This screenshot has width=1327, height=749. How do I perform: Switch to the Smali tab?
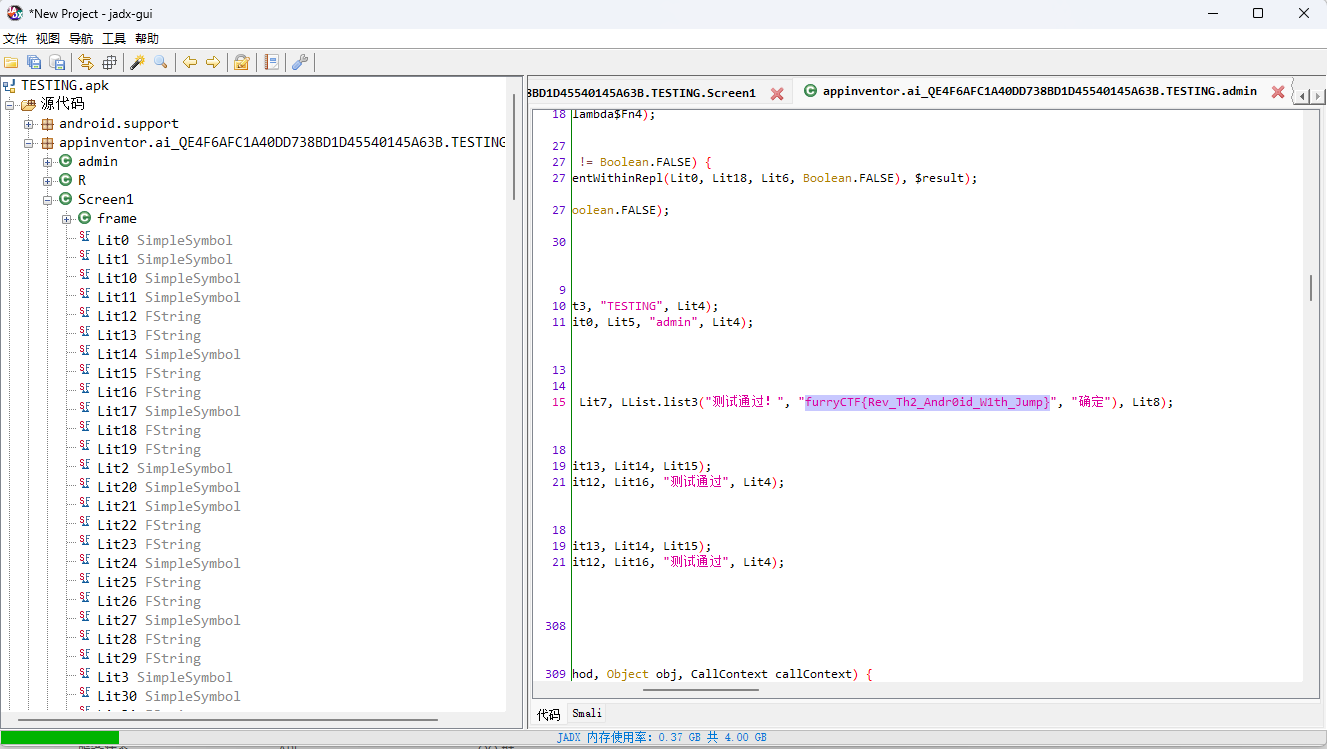[x=587, y=714]
